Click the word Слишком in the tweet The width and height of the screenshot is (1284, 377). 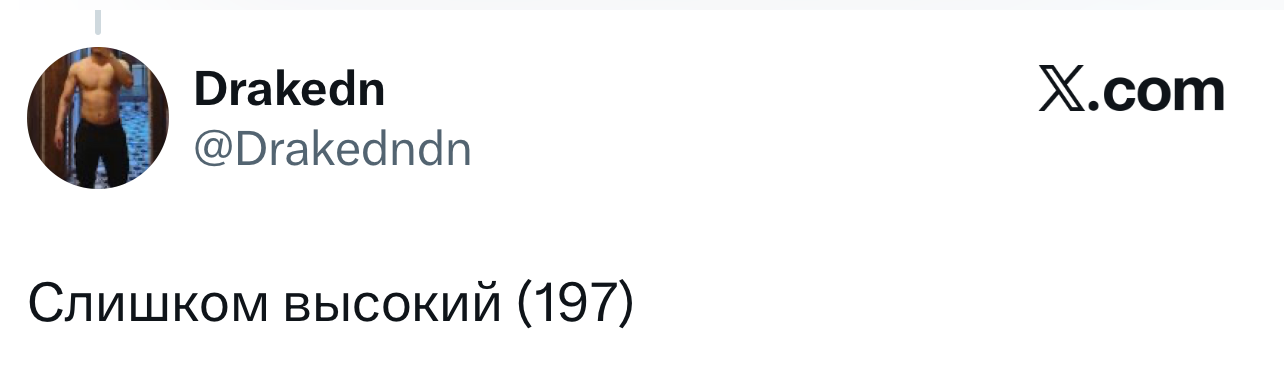point(148,303)
